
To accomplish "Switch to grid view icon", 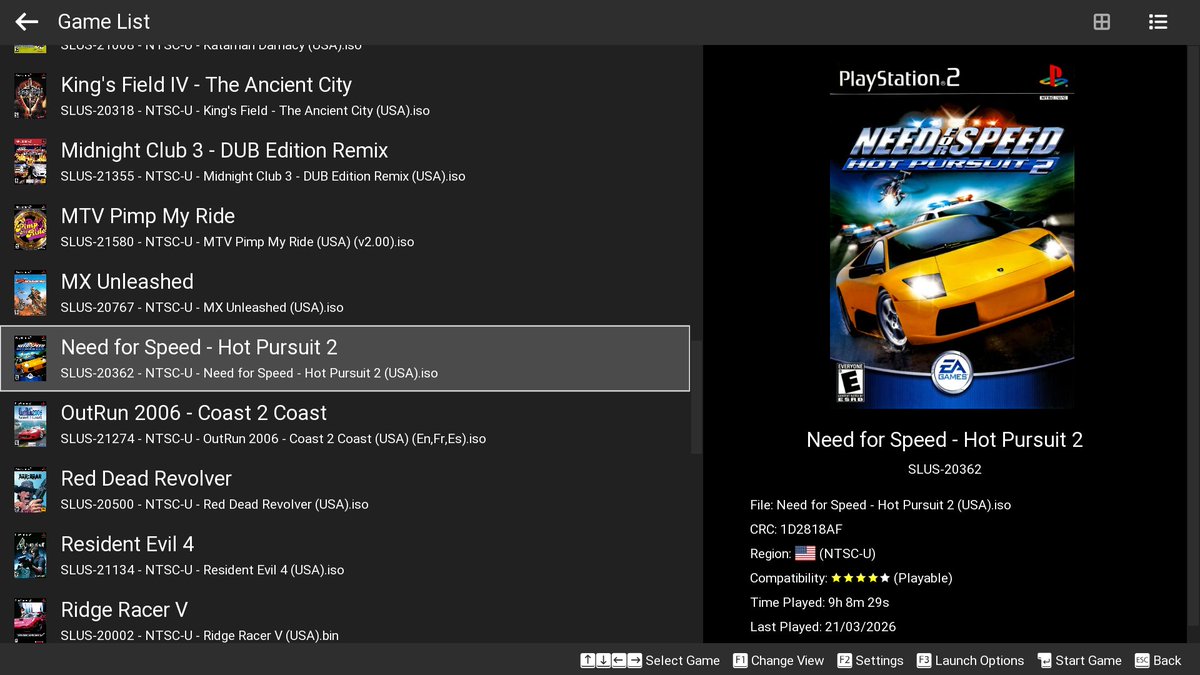I will [x=1101, y=21].
